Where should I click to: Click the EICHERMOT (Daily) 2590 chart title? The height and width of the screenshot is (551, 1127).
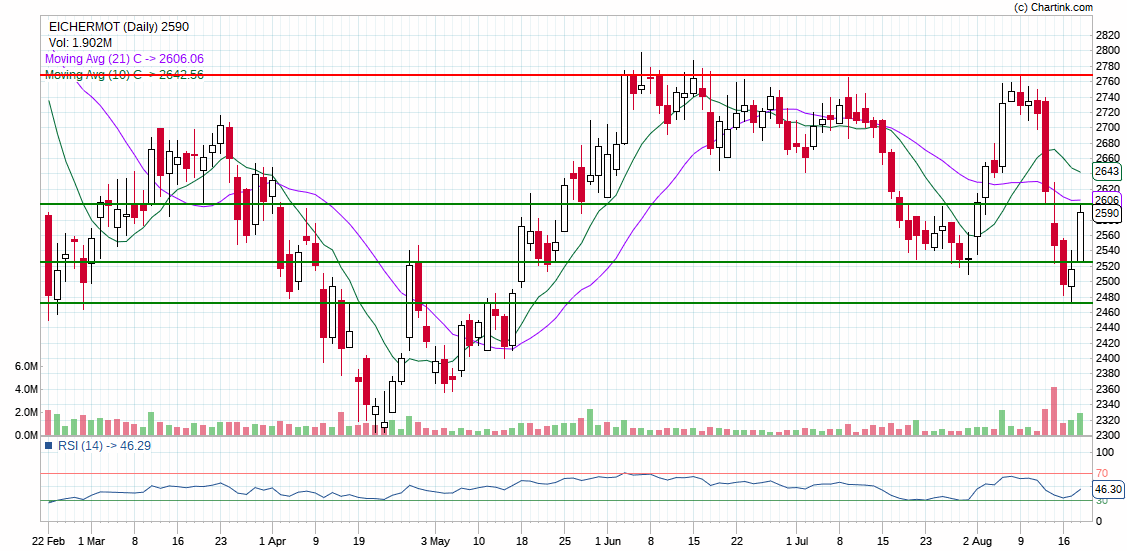[x=119, y=27]
